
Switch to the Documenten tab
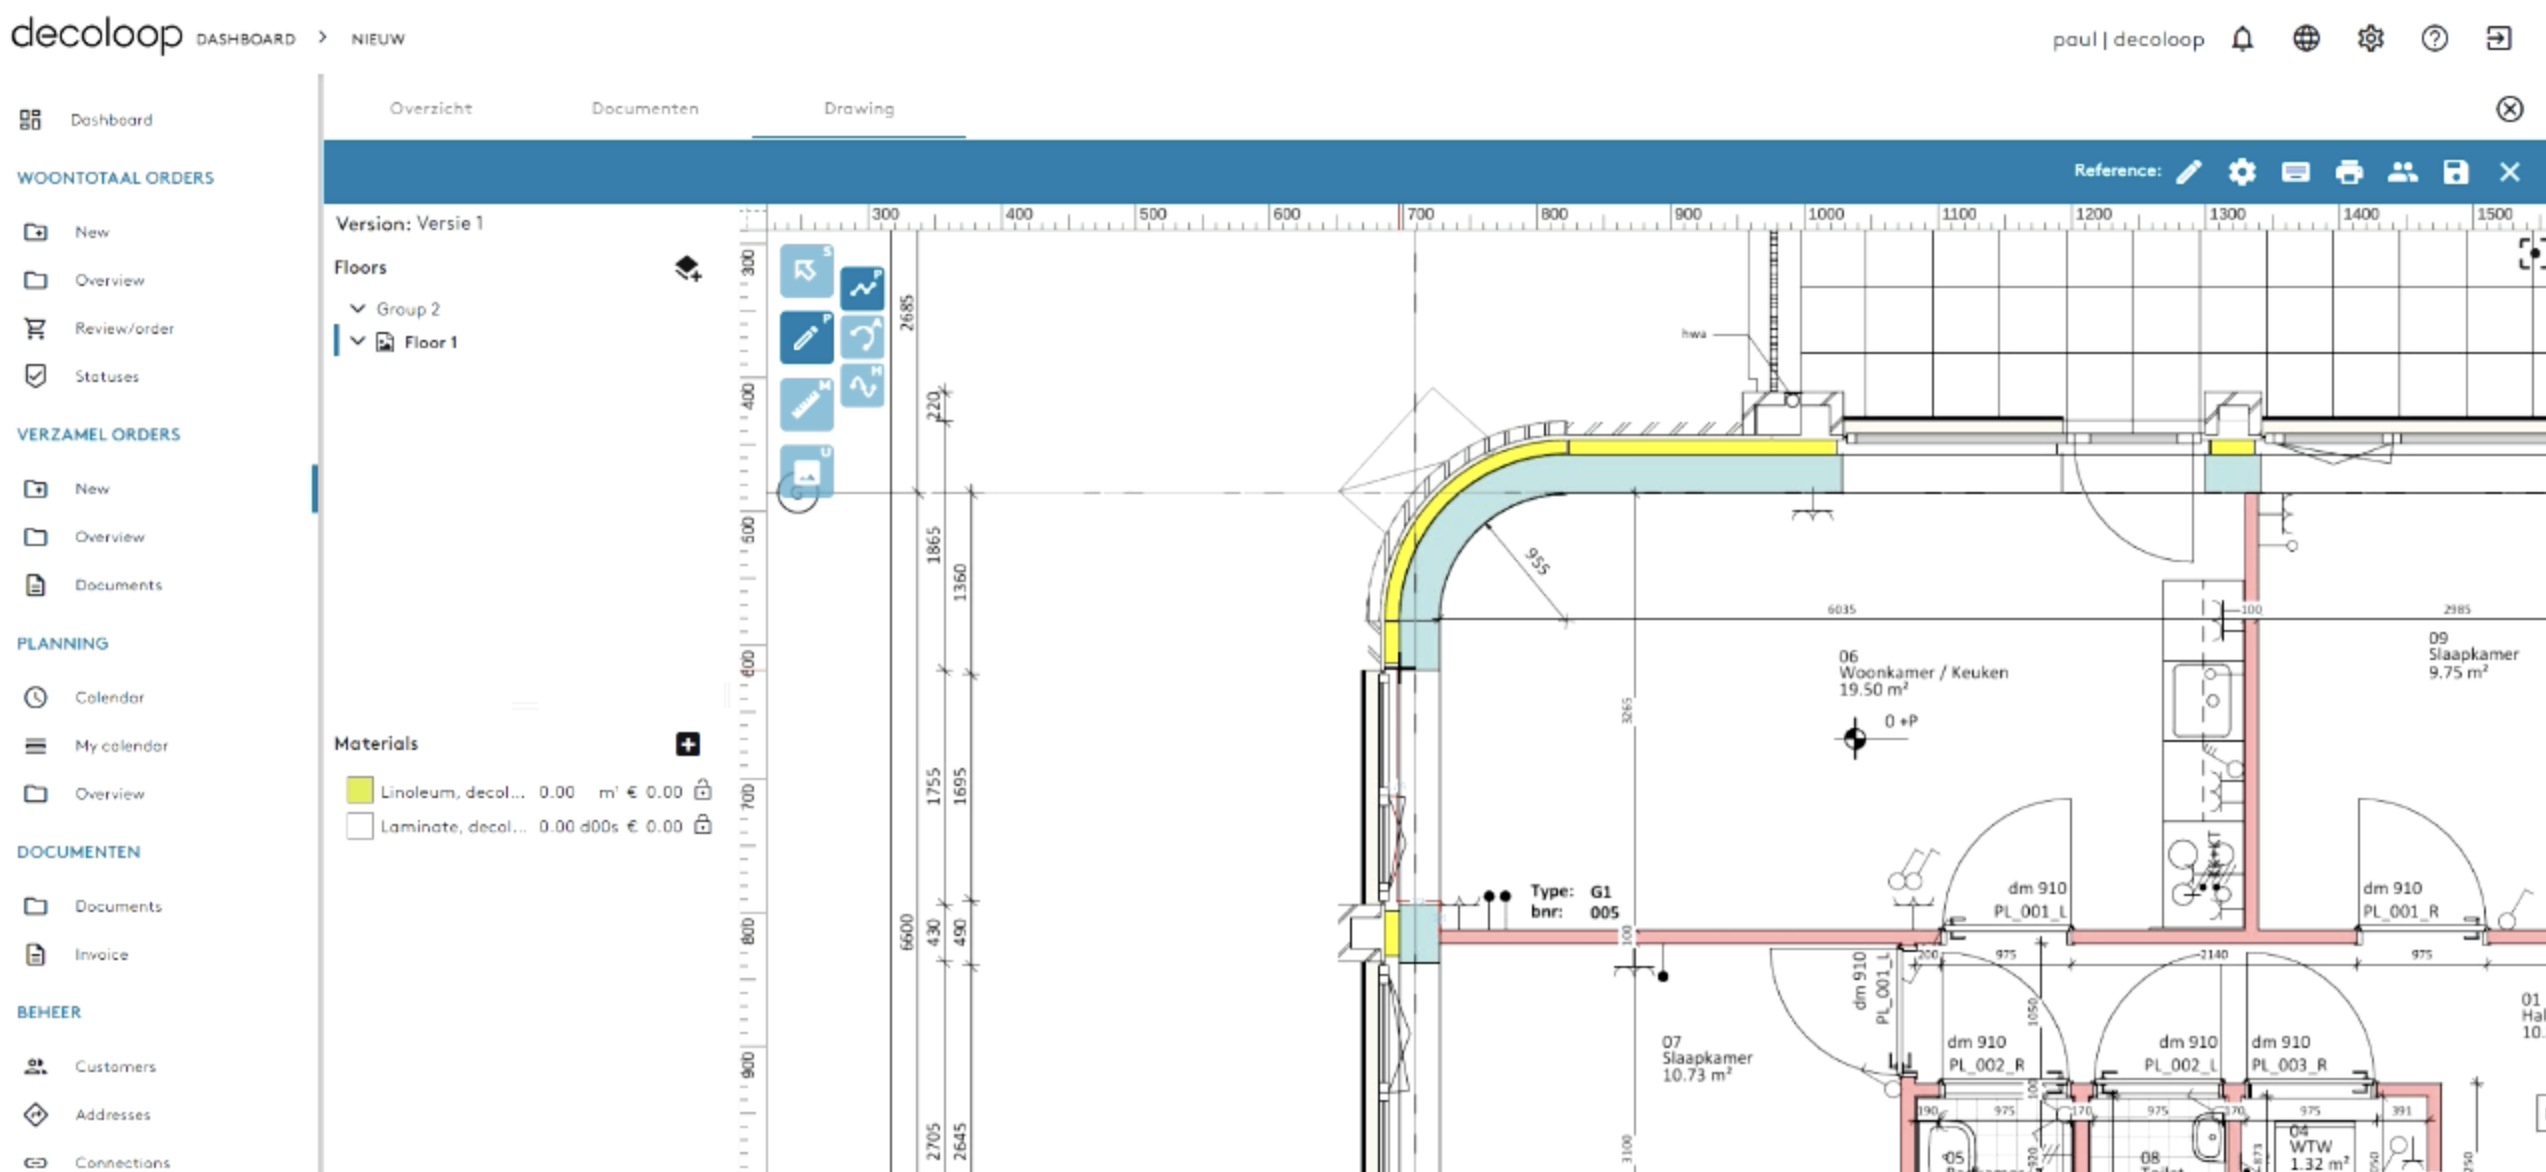pyautogui.click(x=645, y=108)
